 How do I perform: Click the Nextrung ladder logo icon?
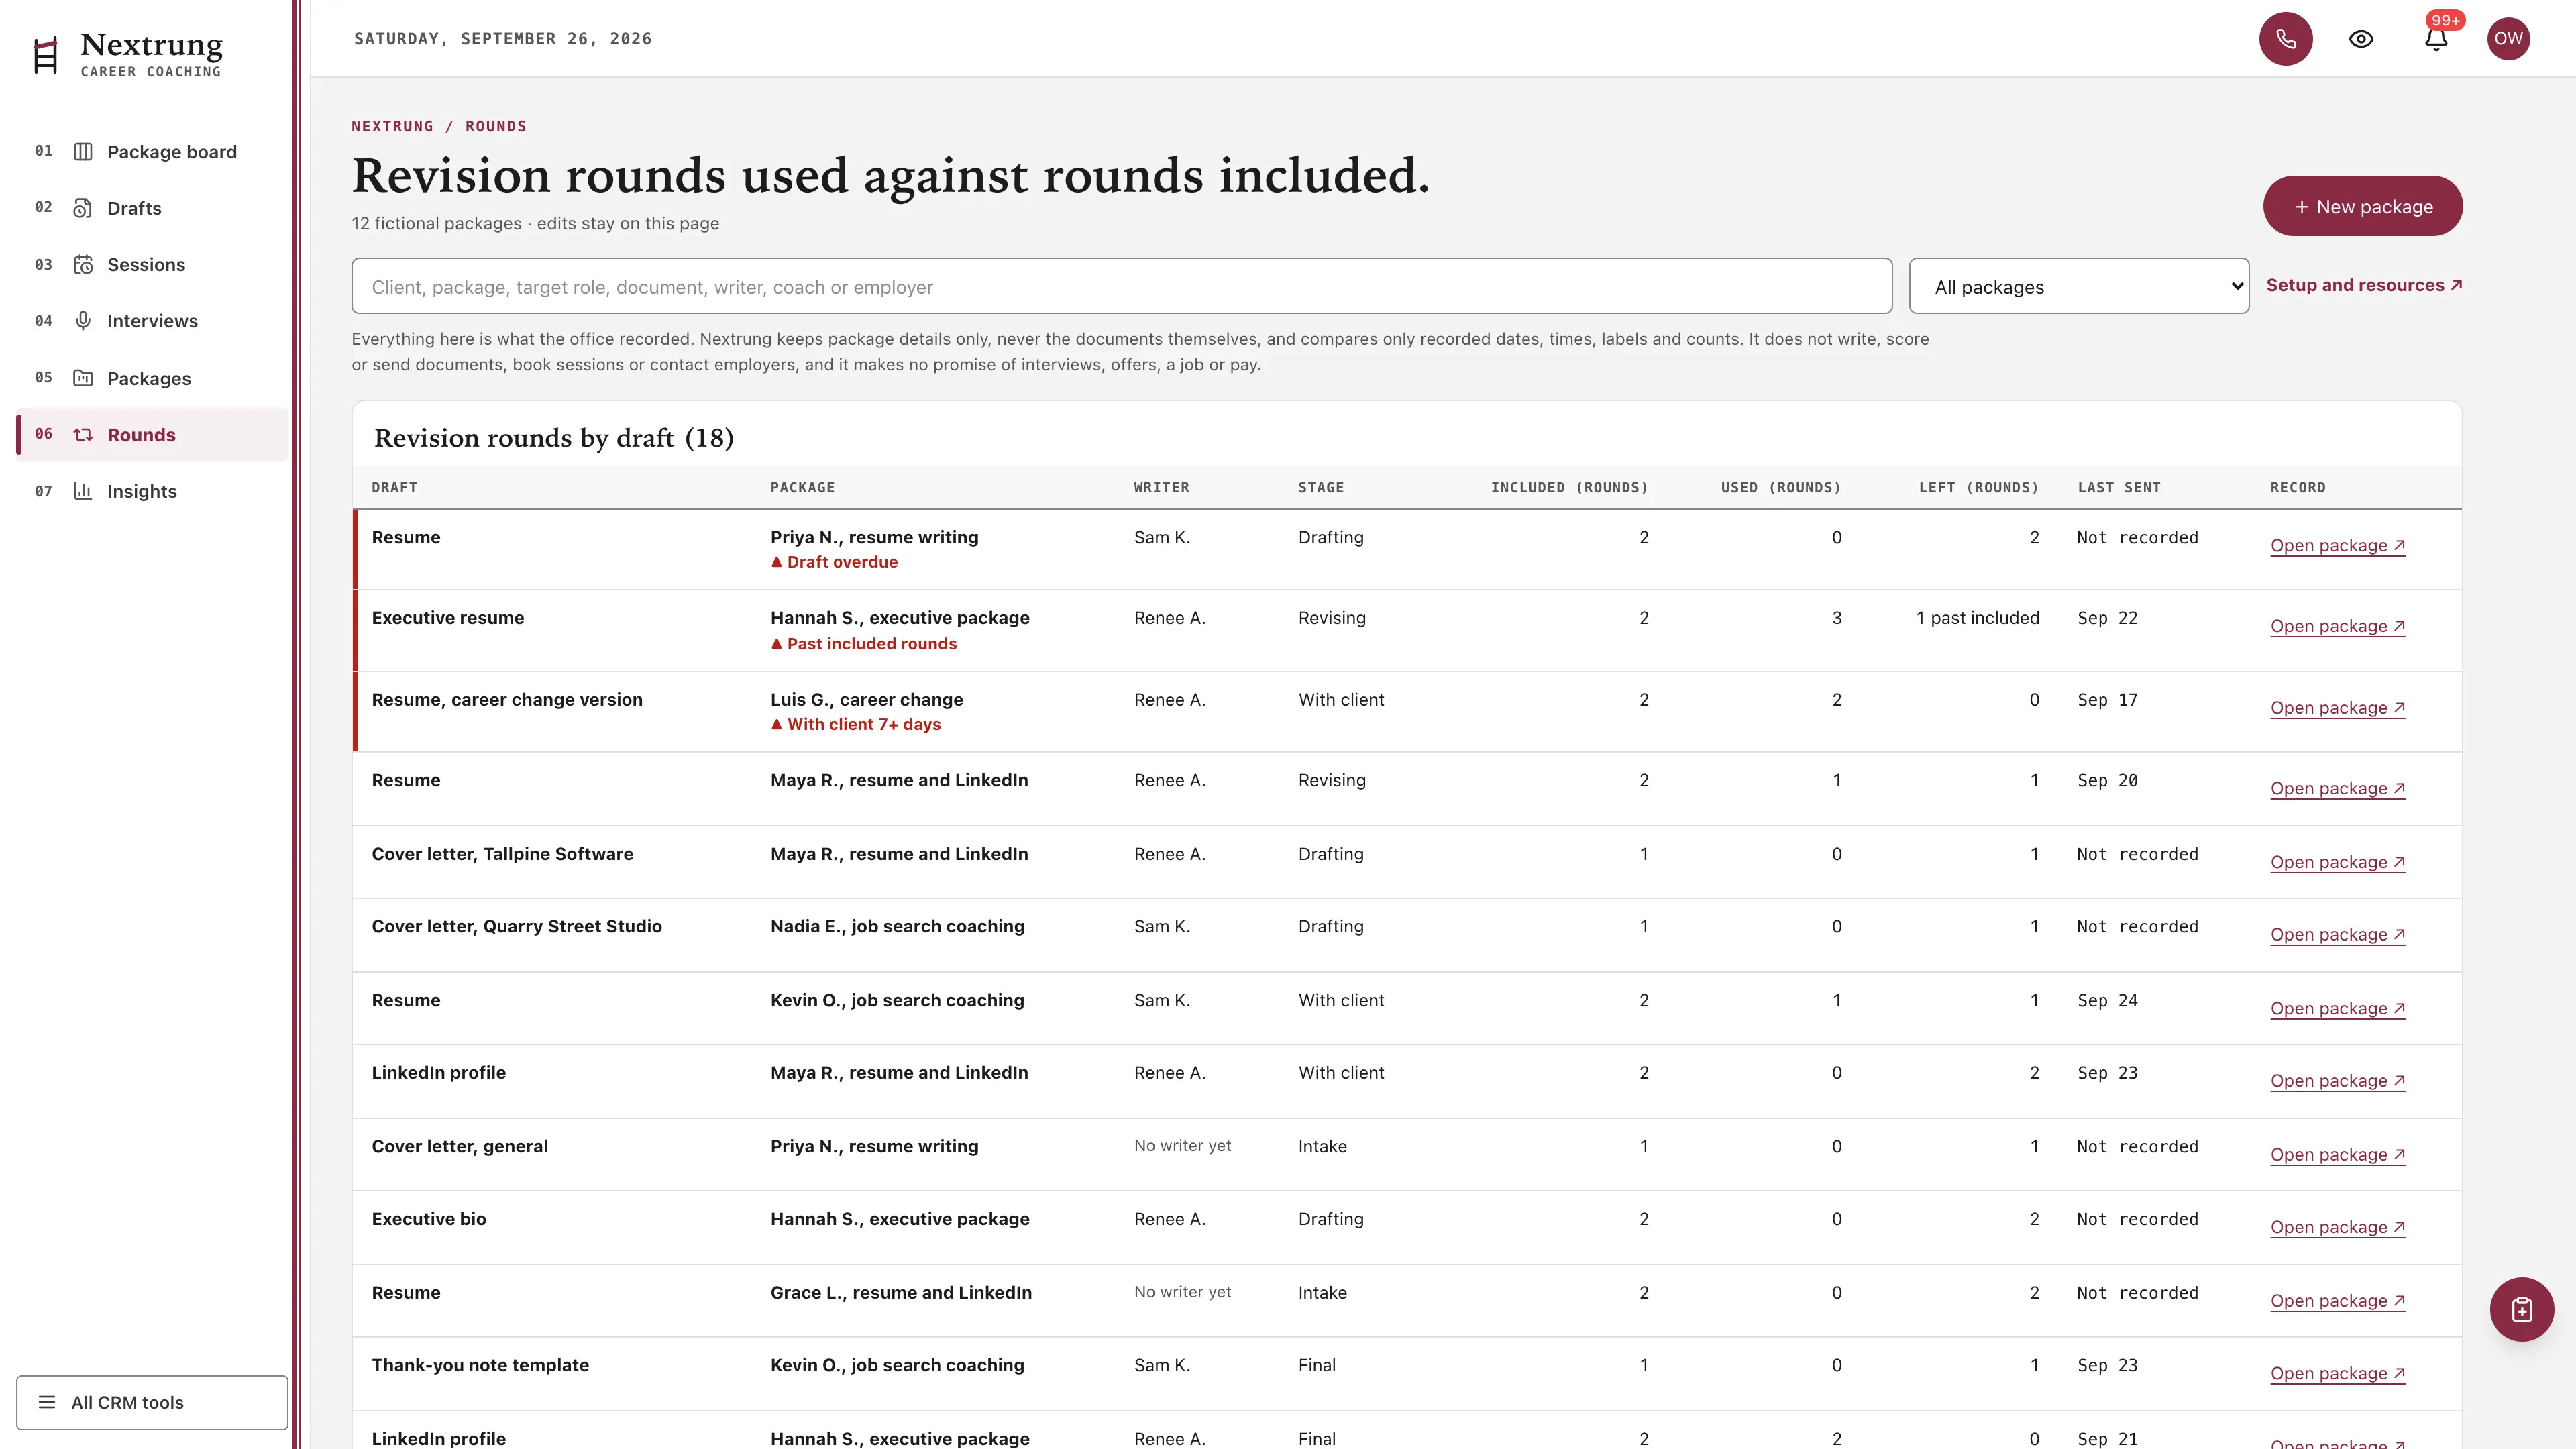click(x=46, y=55)
